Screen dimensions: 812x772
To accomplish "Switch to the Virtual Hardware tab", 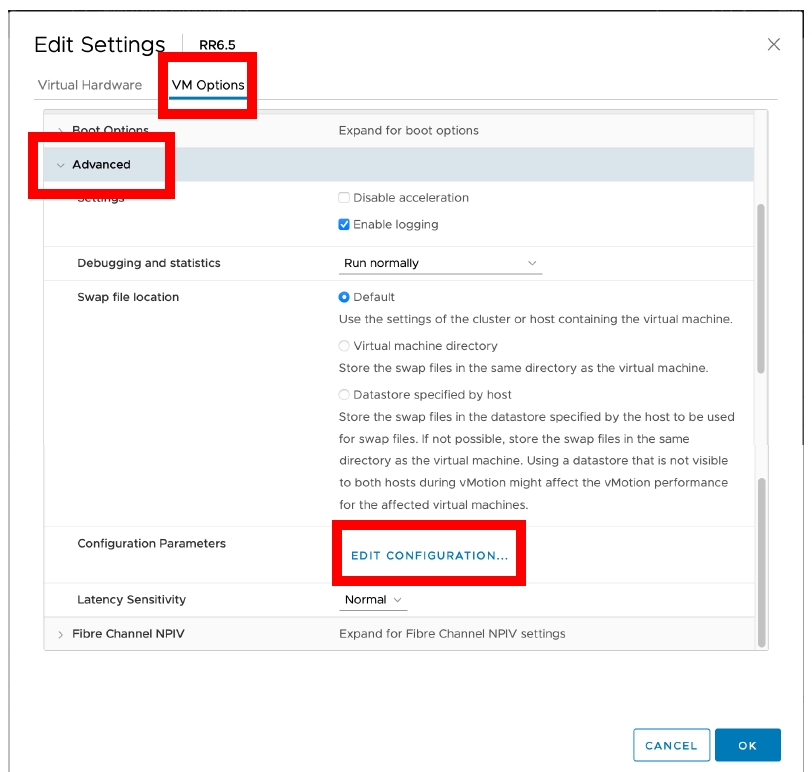I will coord(90,85).
